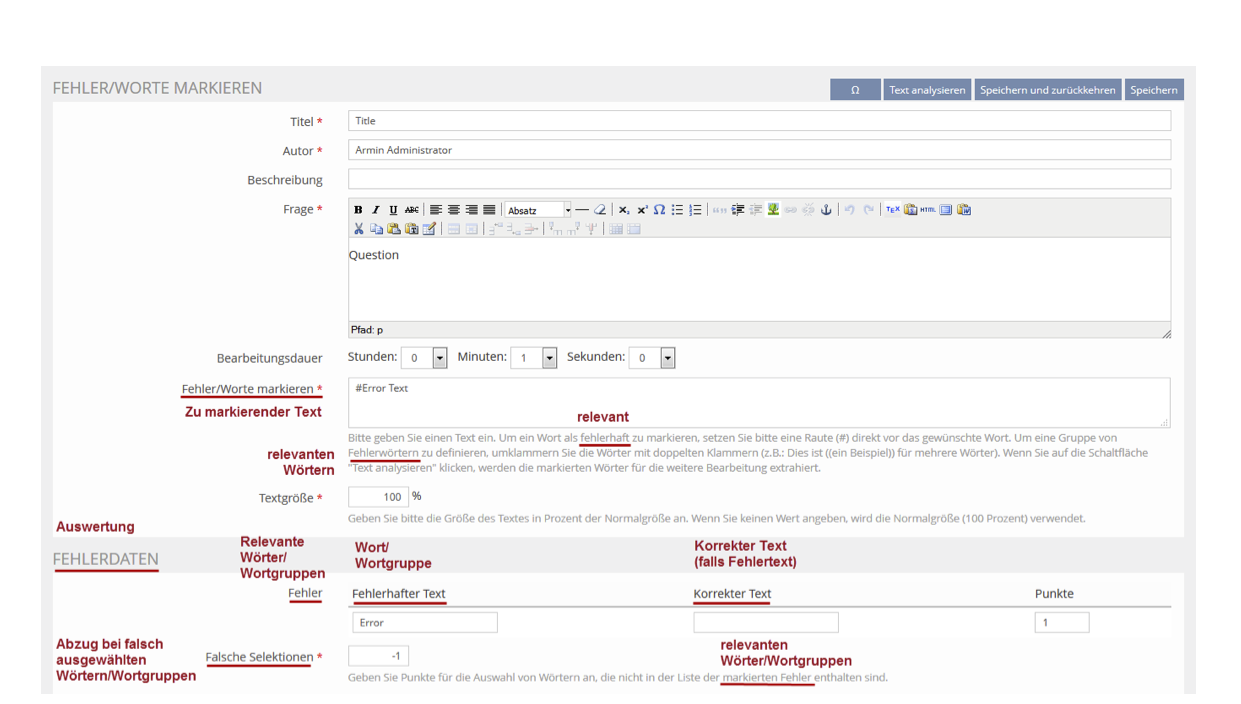Cut selection with the scissors icon
This screenshot has height=704, width=1241.
pyautogui.click(x=359, y=229)
